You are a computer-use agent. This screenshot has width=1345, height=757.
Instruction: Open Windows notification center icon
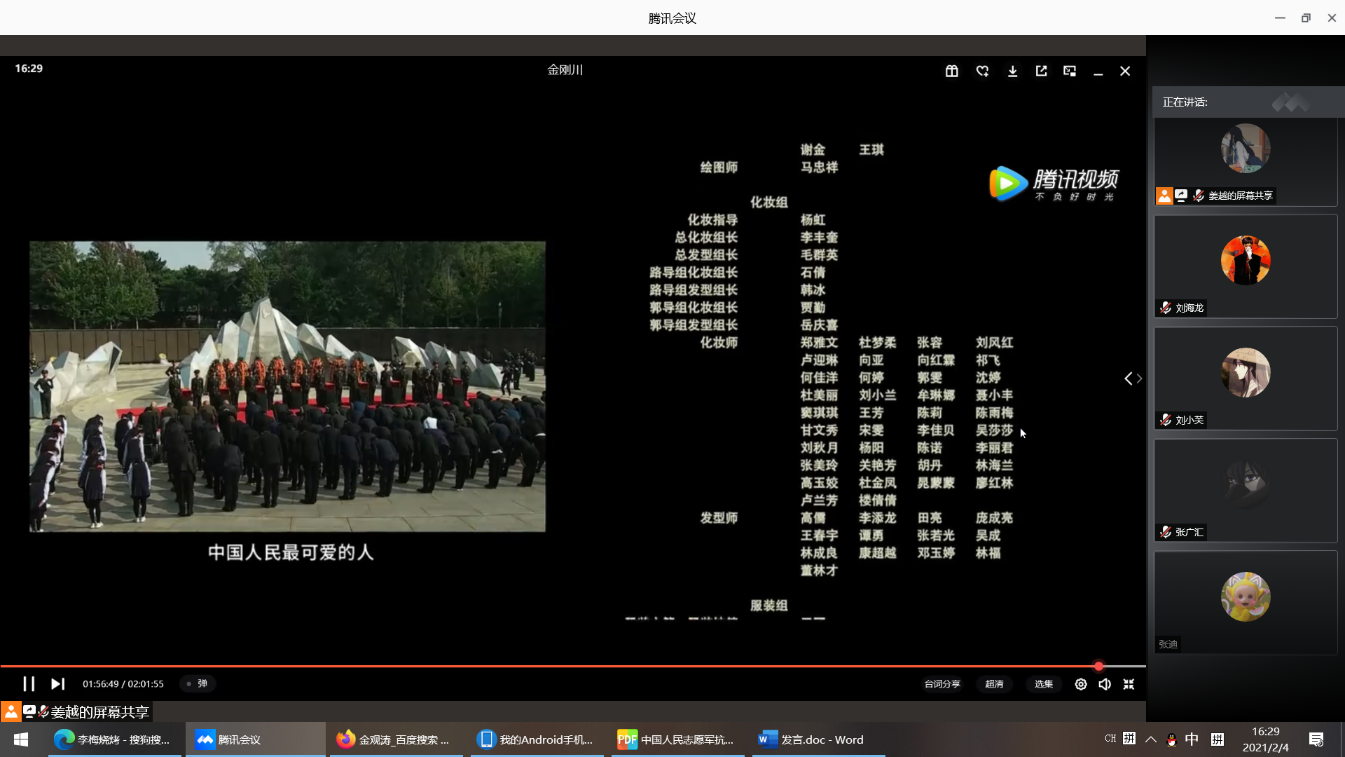(1316, 740)
